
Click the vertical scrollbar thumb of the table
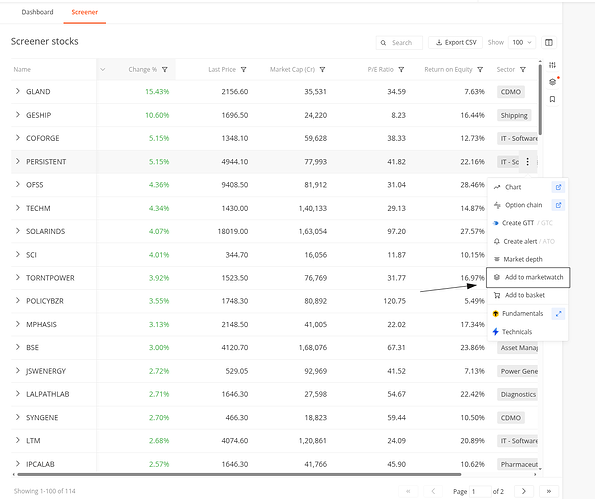(540, 99)
